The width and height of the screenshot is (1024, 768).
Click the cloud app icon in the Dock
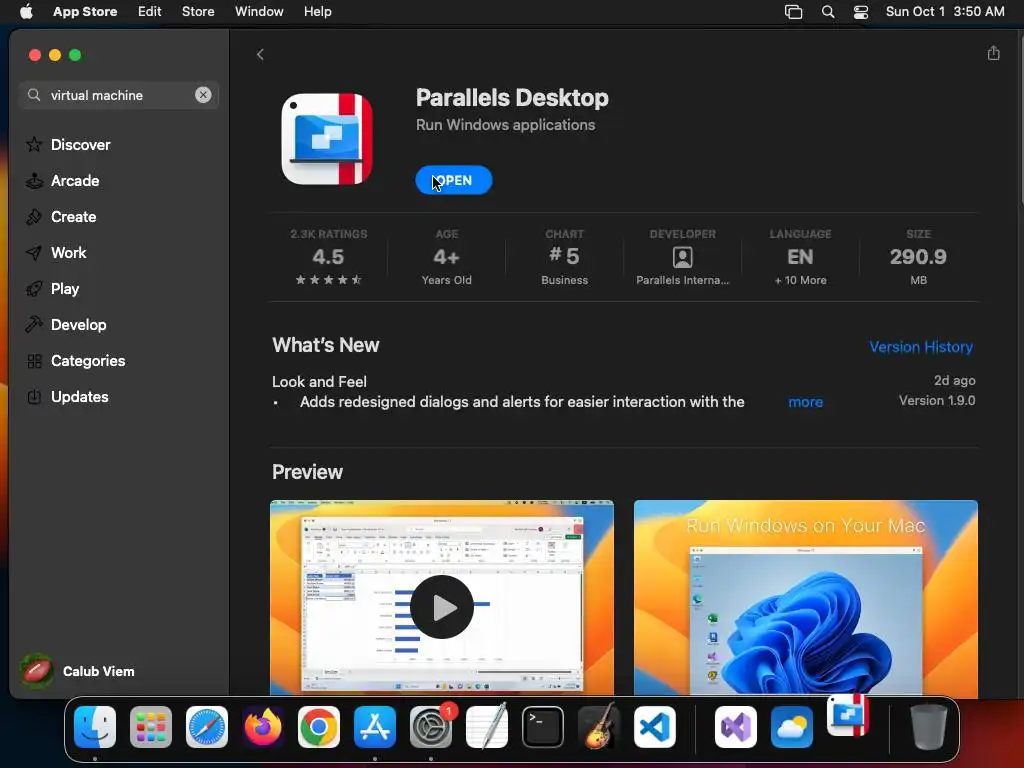(792, 727)
